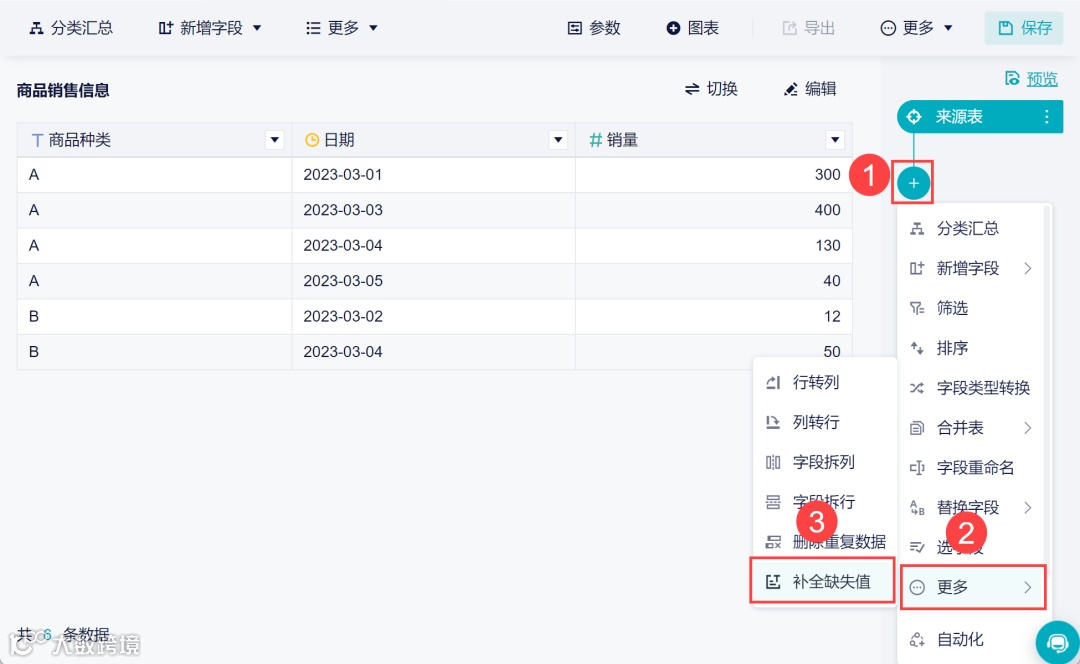Click the plus add-step button under 来源表
Image resolution: width=1080 pixels, height=664 pixels.
pyautogui.click(x=913, y=183)
